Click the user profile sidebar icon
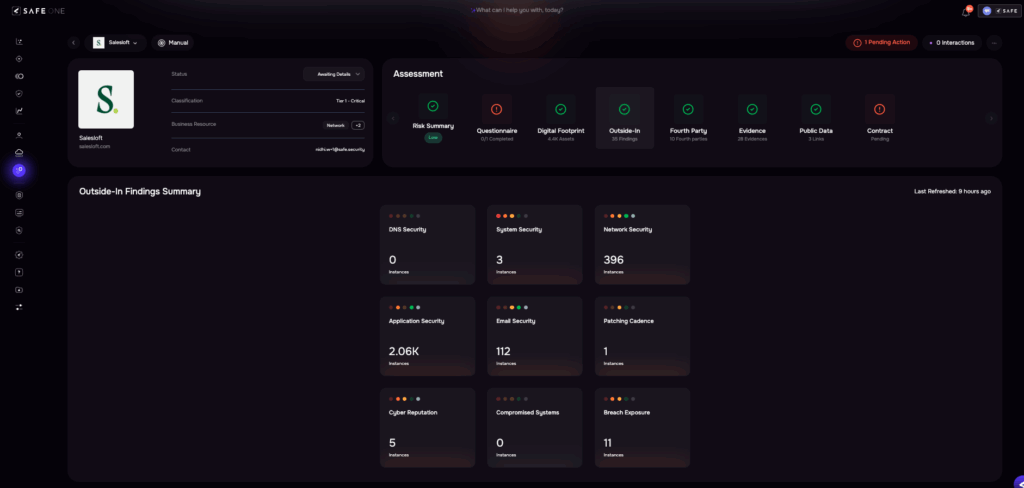The image size is (1024, 488). click(x=19, y=135)
